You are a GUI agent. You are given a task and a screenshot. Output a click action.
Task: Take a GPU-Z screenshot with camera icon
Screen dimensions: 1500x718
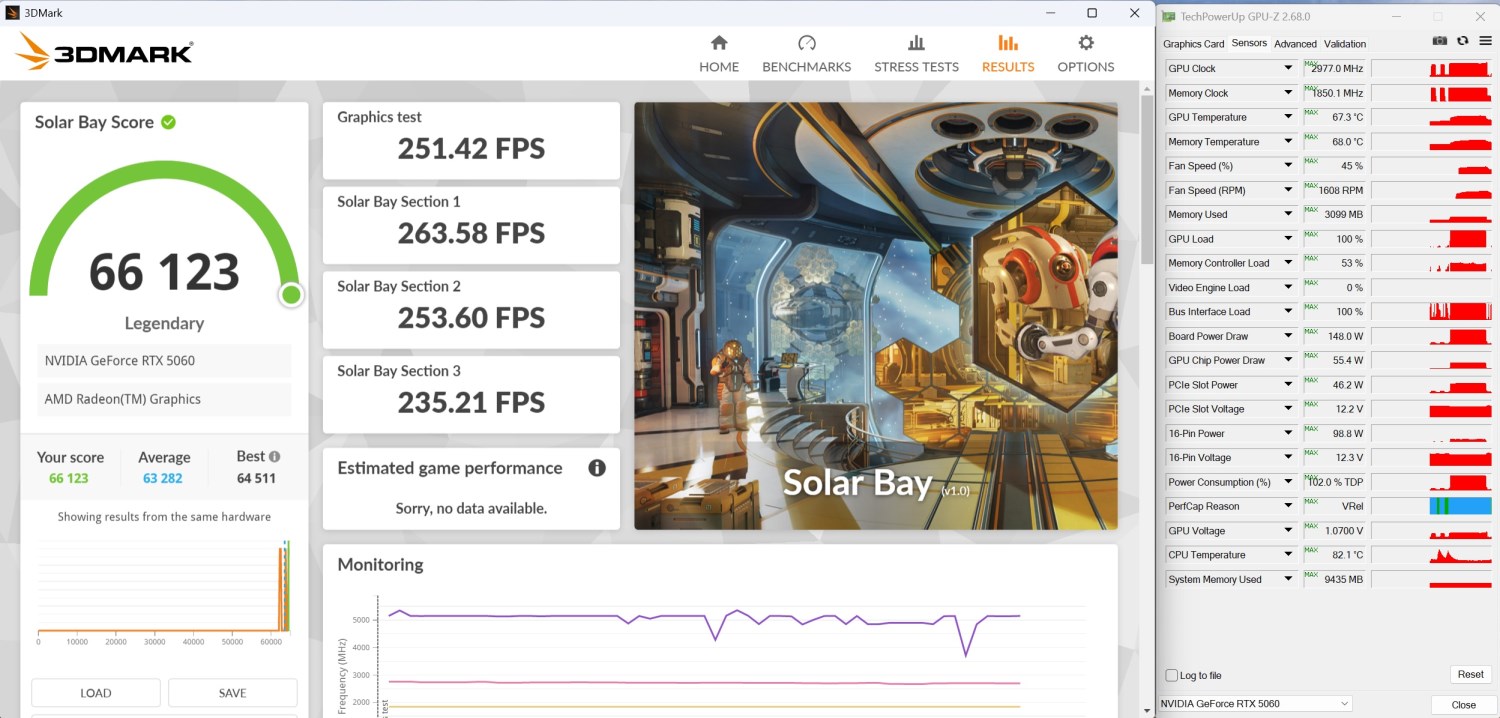pyautogui.click(x=1439, y=41)
